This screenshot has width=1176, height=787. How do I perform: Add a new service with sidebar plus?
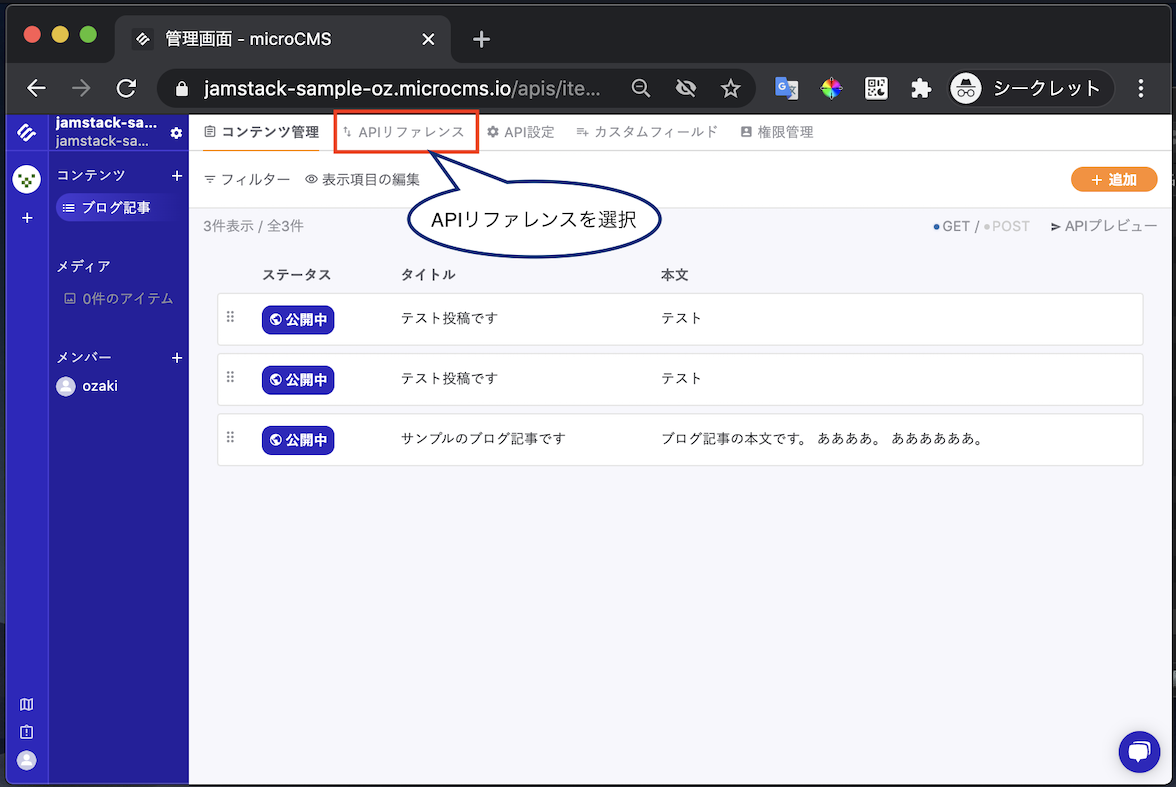pos(27,218)
